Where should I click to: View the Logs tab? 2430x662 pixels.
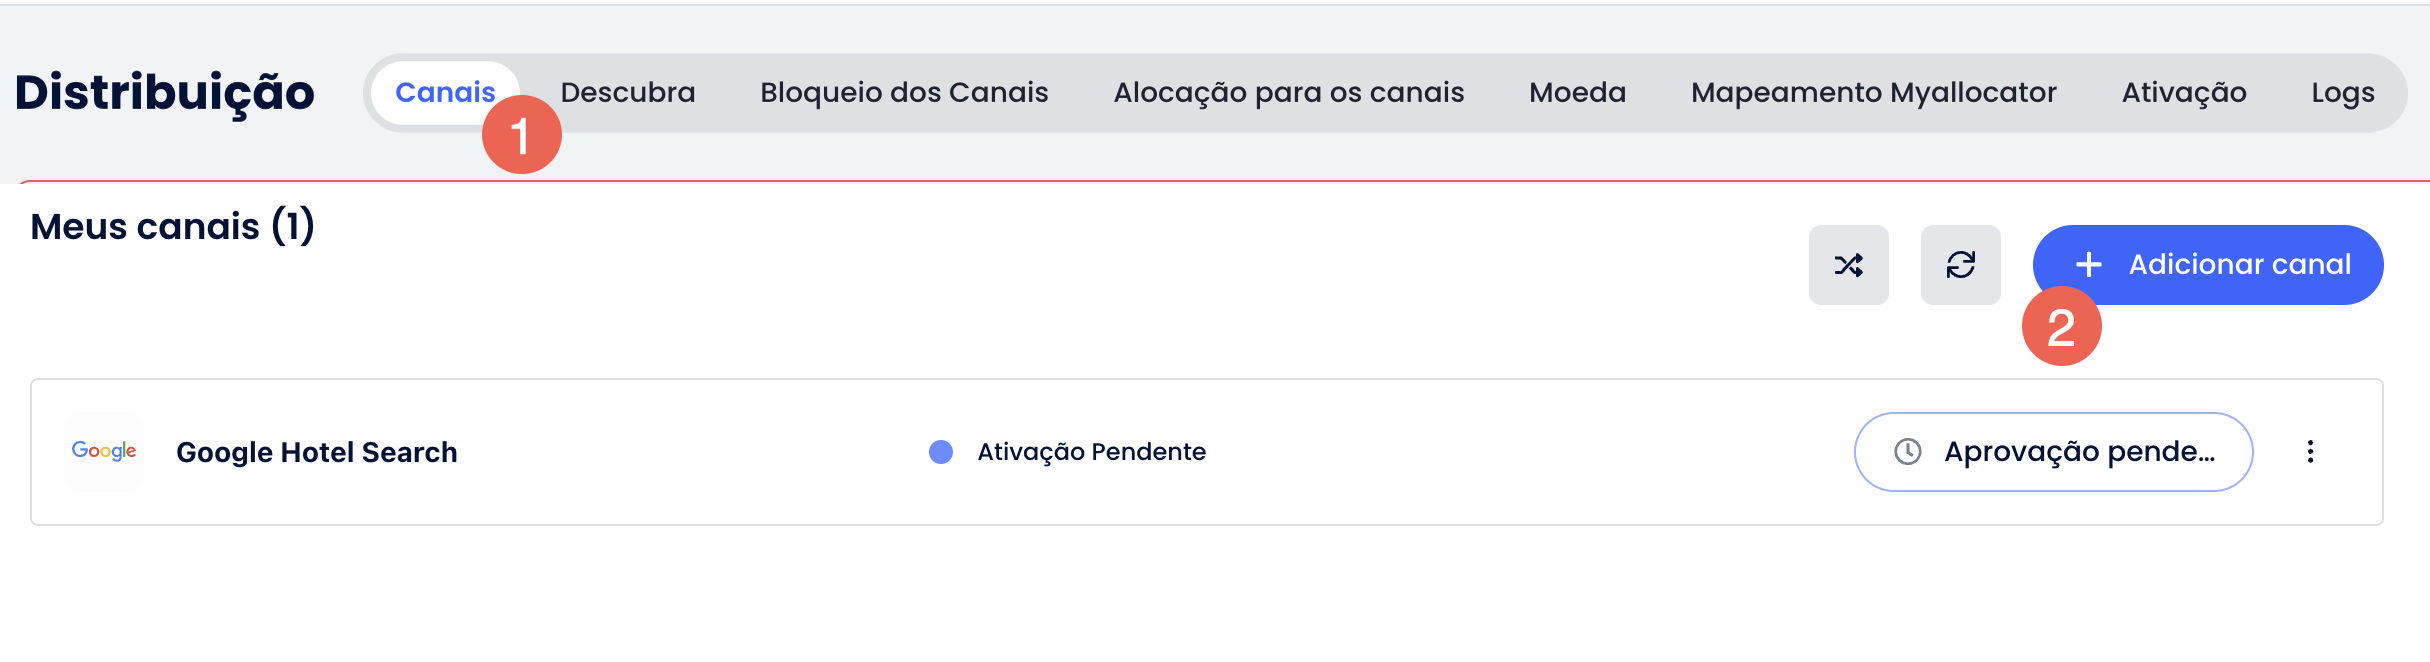tap(2342, 93)
